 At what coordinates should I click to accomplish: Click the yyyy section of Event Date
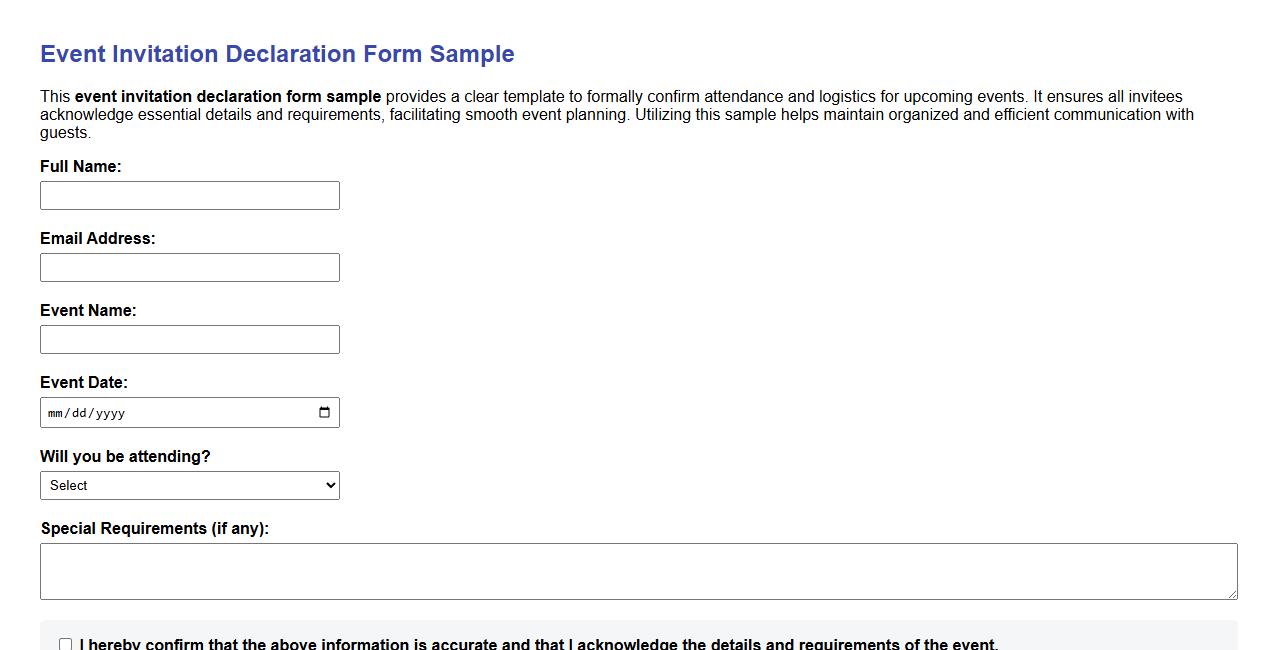[112, 412]
